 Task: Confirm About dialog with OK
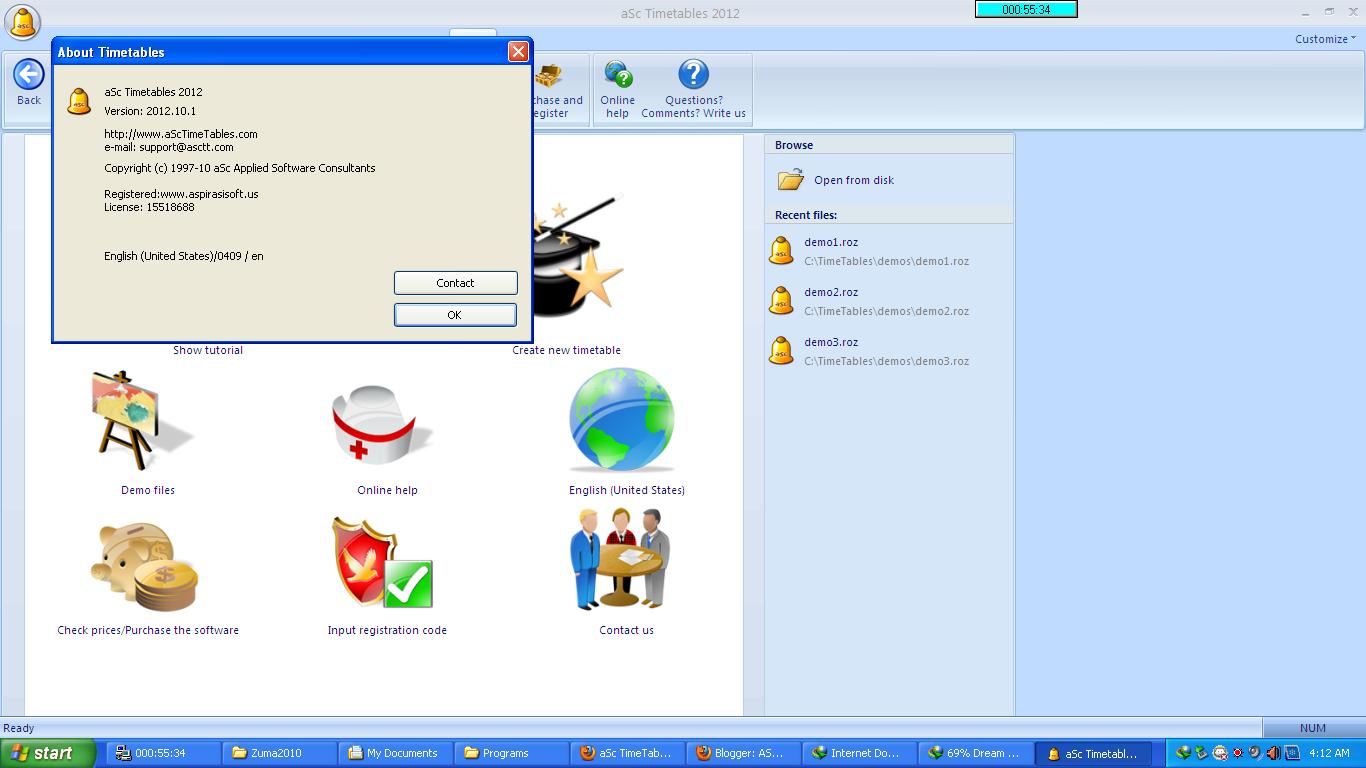[x=455, y=315]
